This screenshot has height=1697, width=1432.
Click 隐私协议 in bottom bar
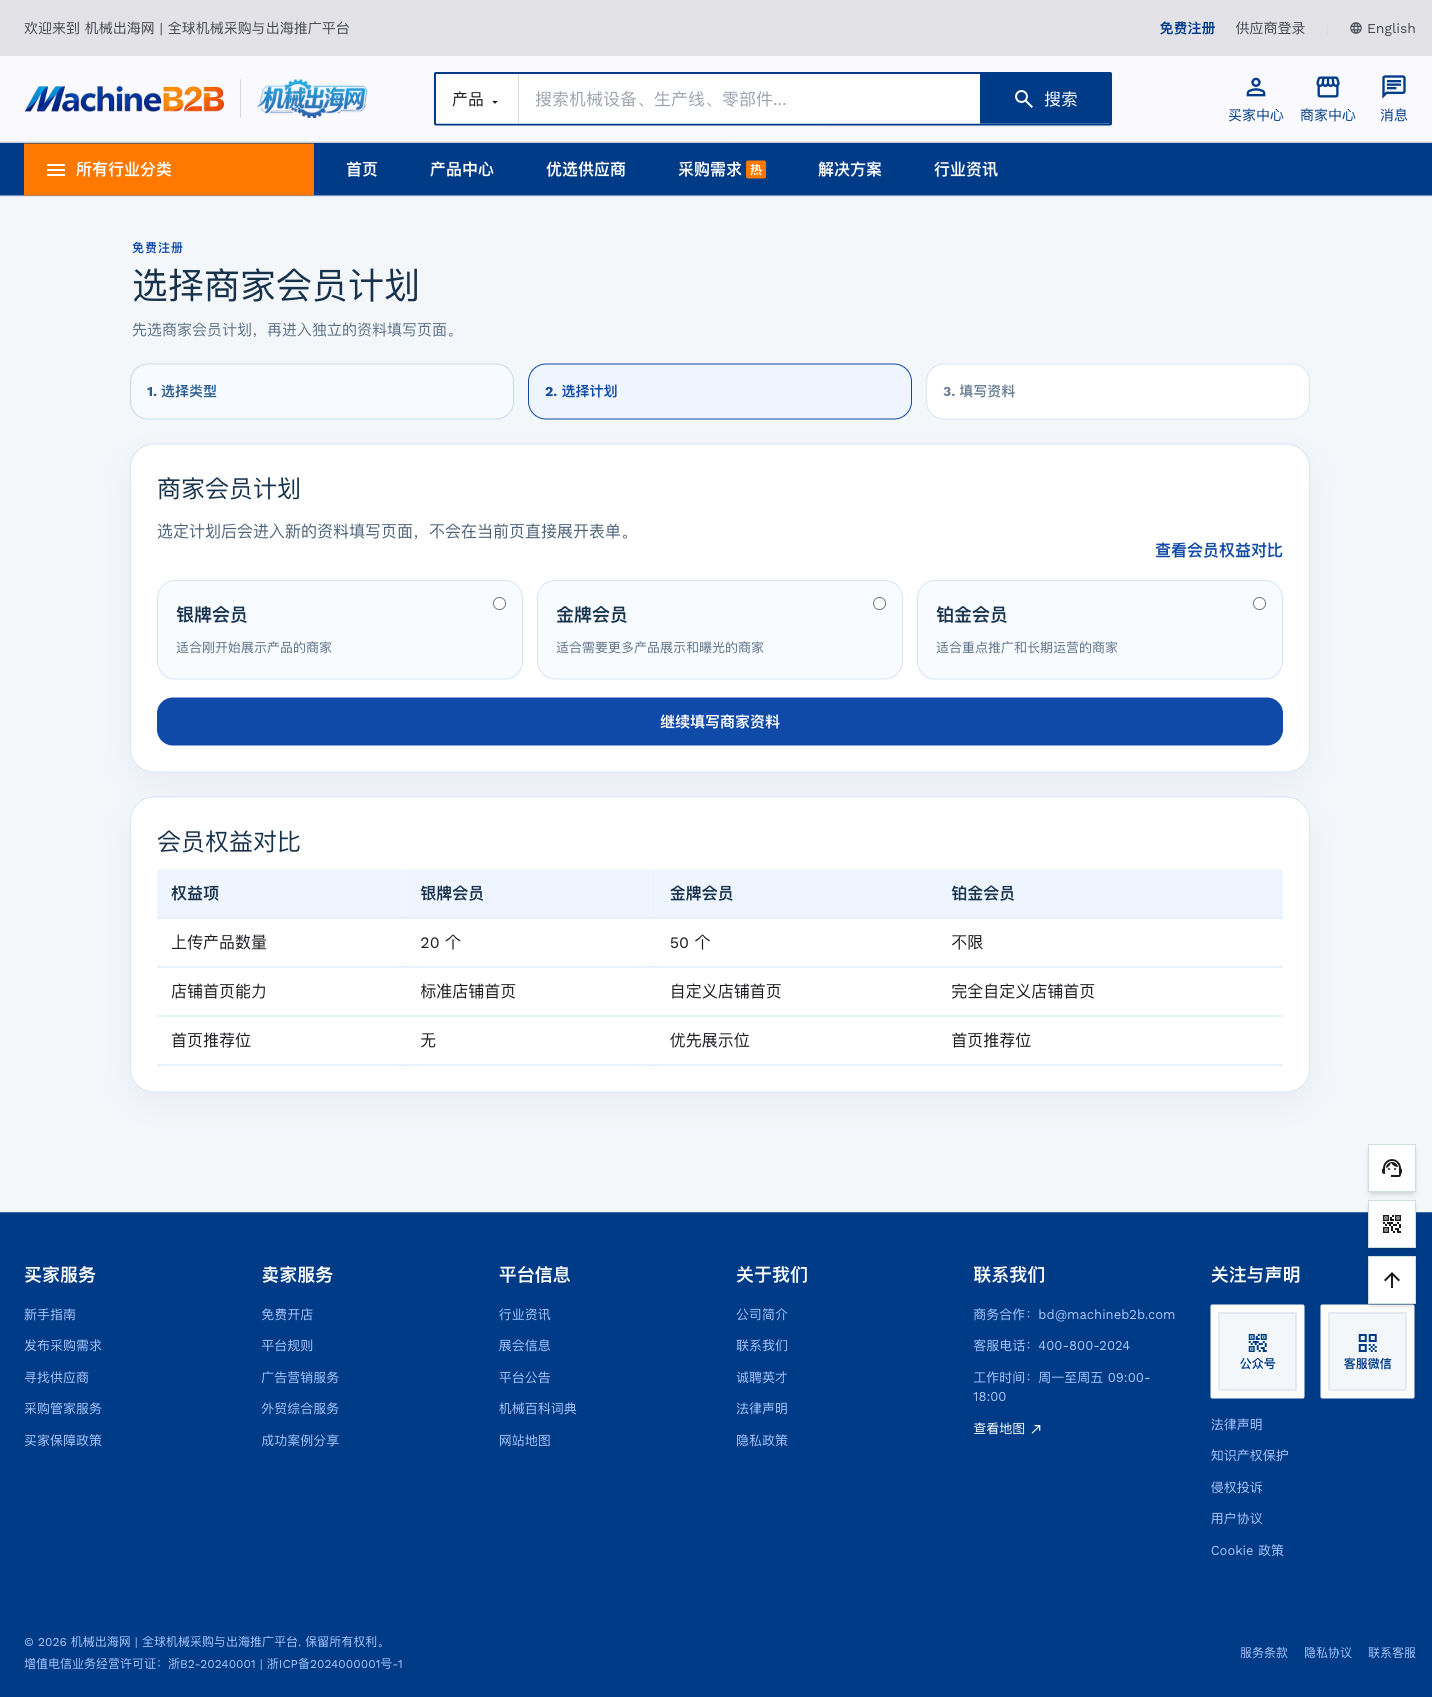click(1328, 1653)
